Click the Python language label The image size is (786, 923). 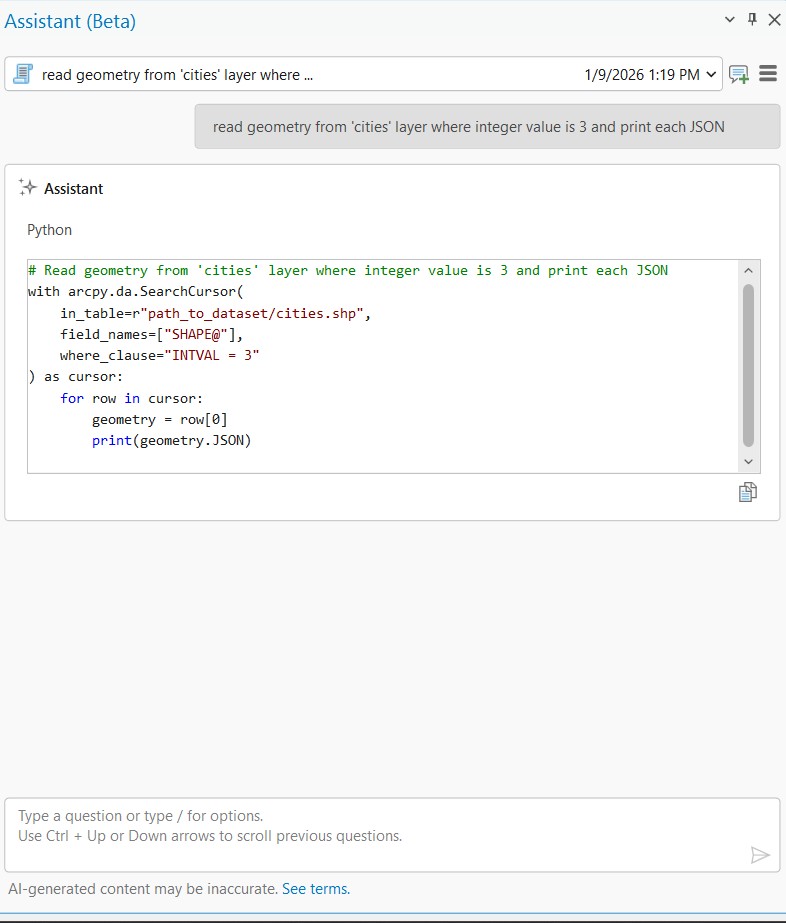50,230
